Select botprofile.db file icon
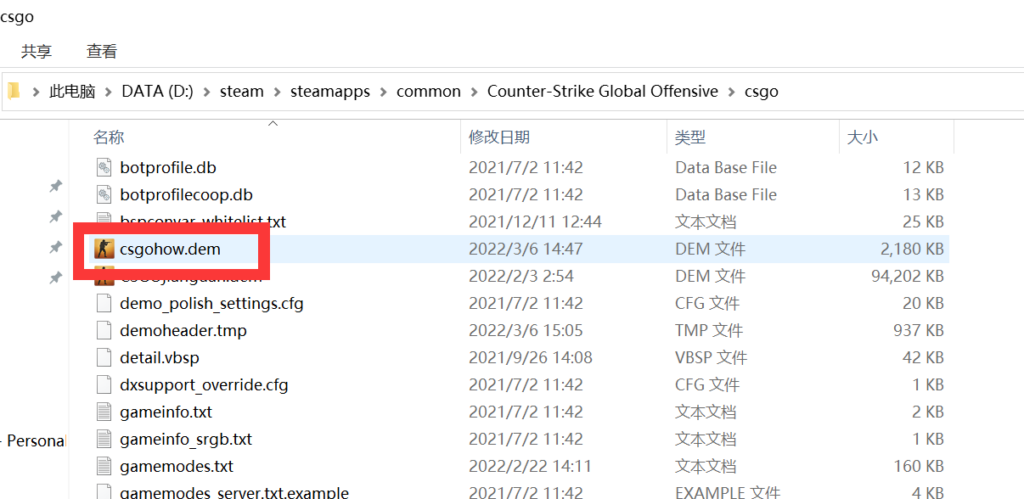The height and width of the screenshot is (499, 1024). (x=104, y=168)
